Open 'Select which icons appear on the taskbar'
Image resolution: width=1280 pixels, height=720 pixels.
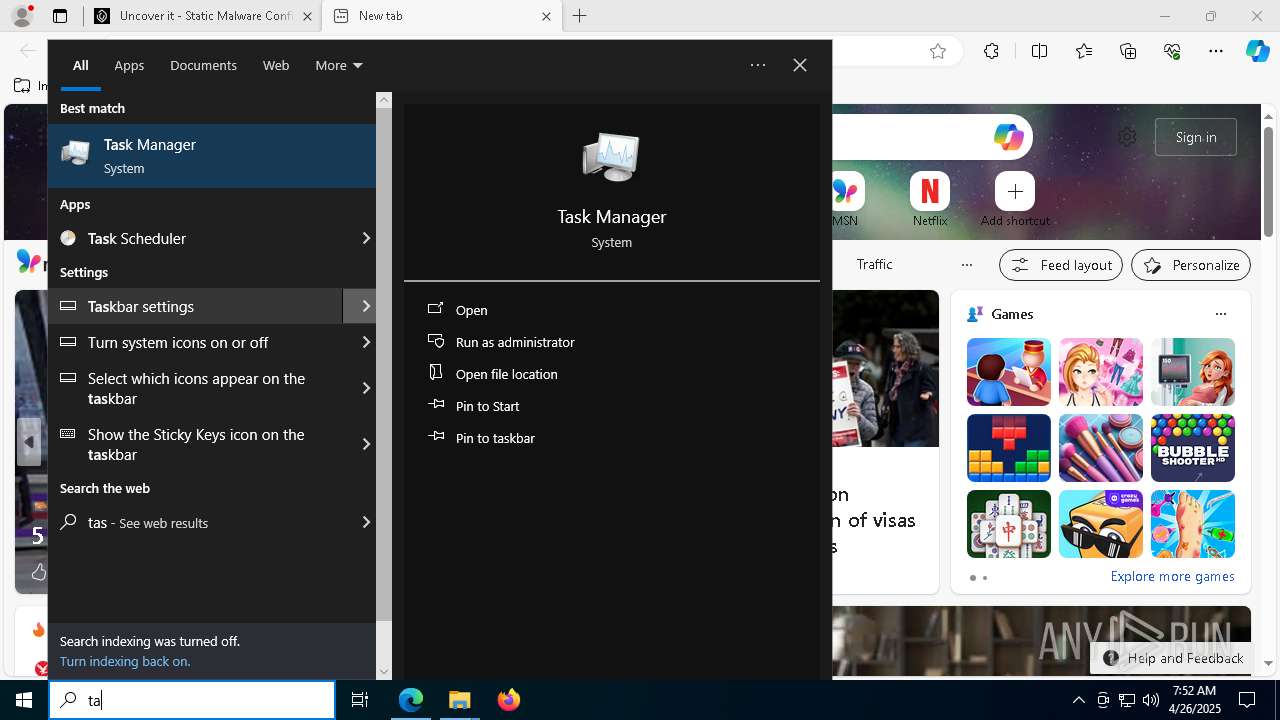[x=196, y=388]
